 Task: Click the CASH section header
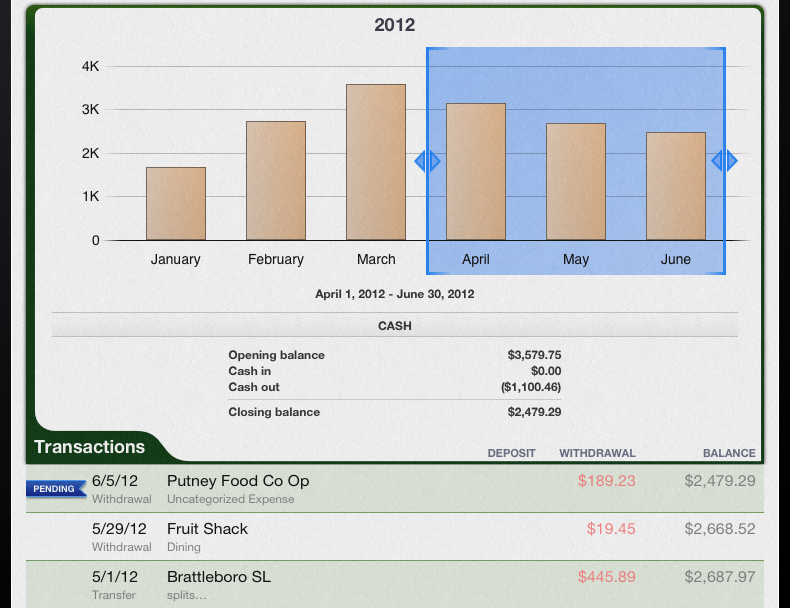pos(395,326)
